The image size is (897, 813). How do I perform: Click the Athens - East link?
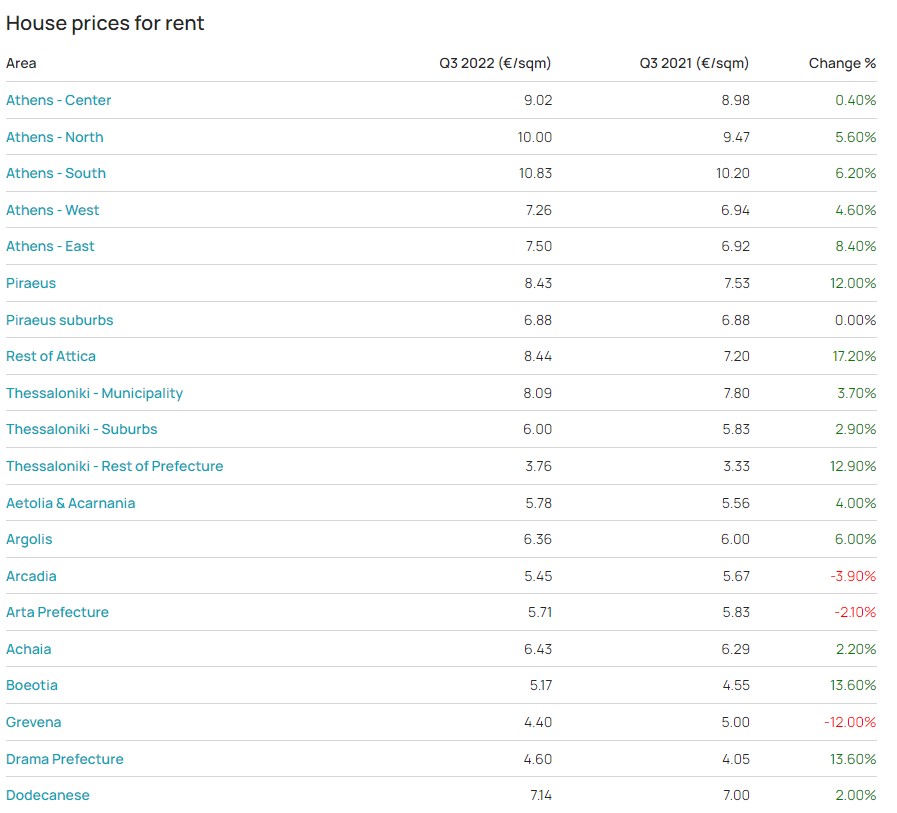(50, 246)
